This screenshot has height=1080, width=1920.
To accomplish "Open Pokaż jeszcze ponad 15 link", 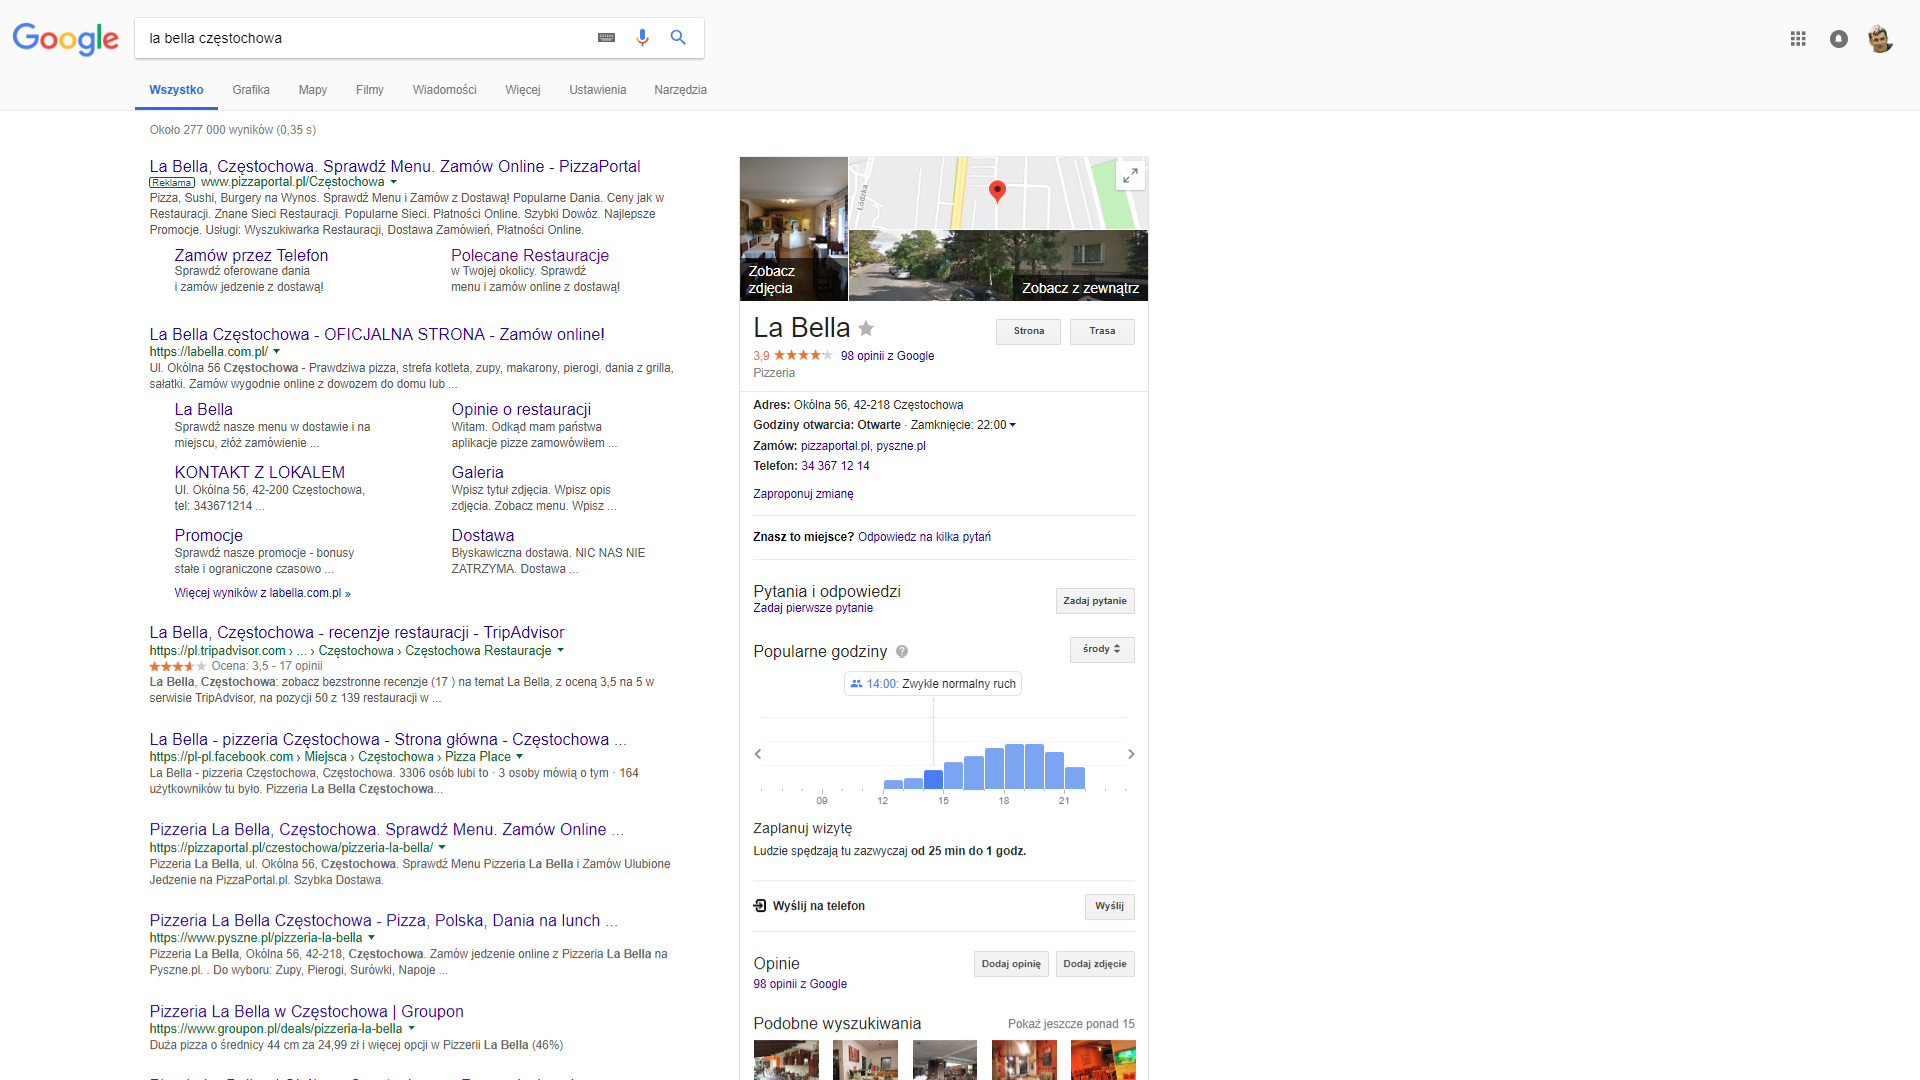I will click(1071, 1024).
